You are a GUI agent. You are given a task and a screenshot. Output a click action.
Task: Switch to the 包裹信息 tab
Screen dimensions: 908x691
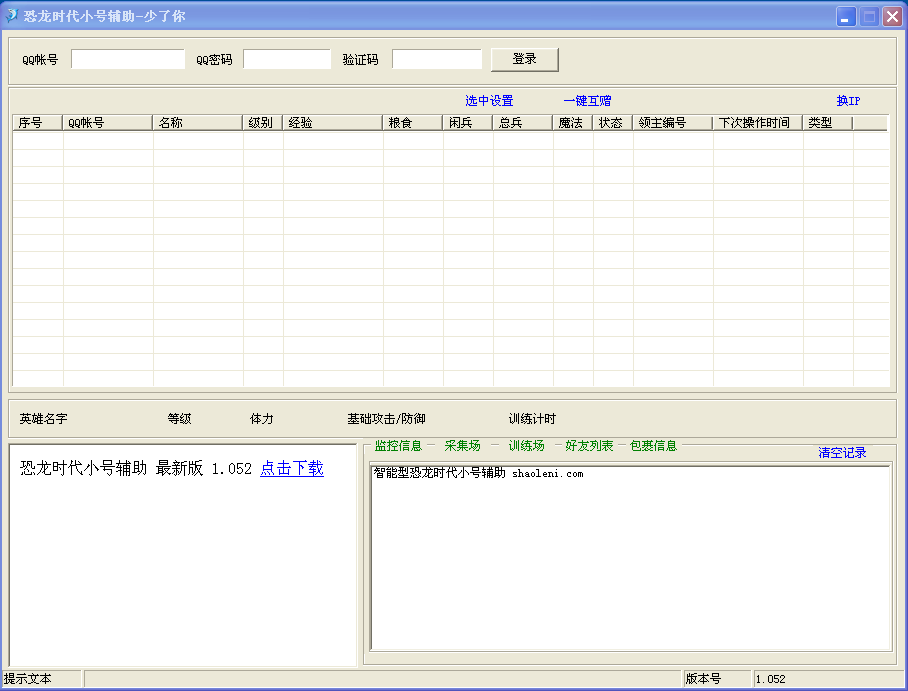[653, 445]
